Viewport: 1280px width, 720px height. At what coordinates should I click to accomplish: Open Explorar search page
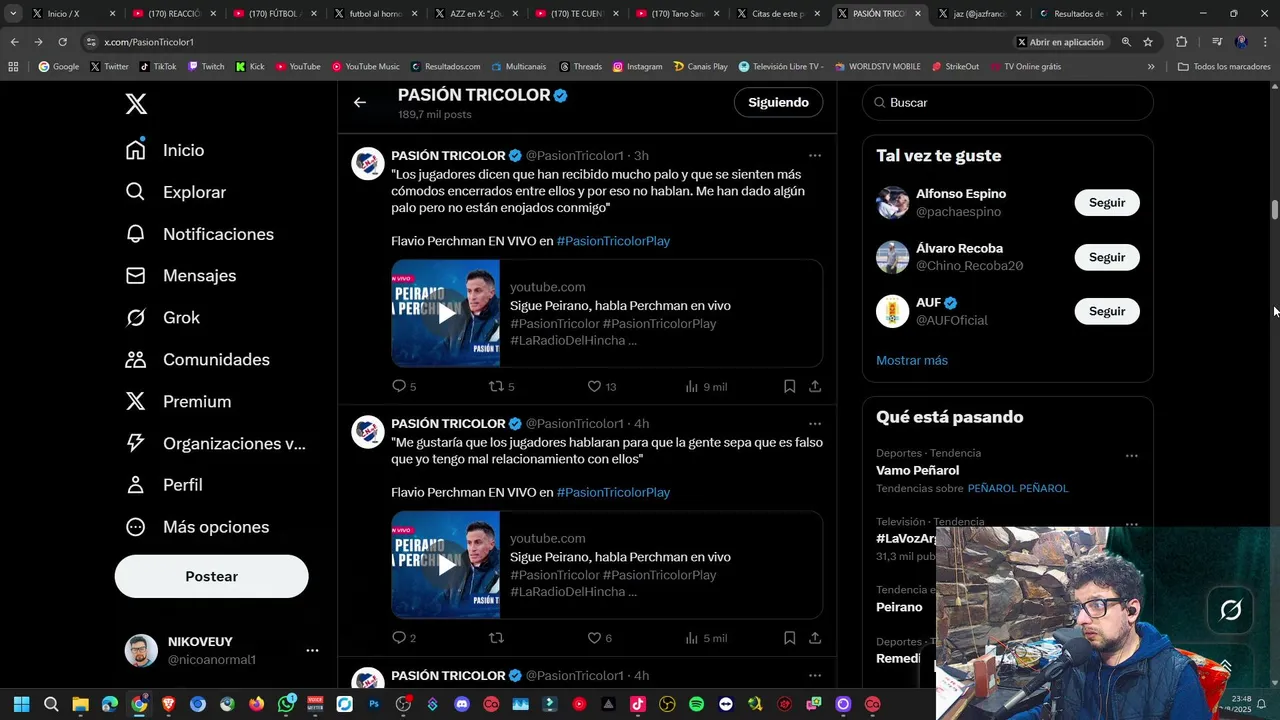click(176, 192)
